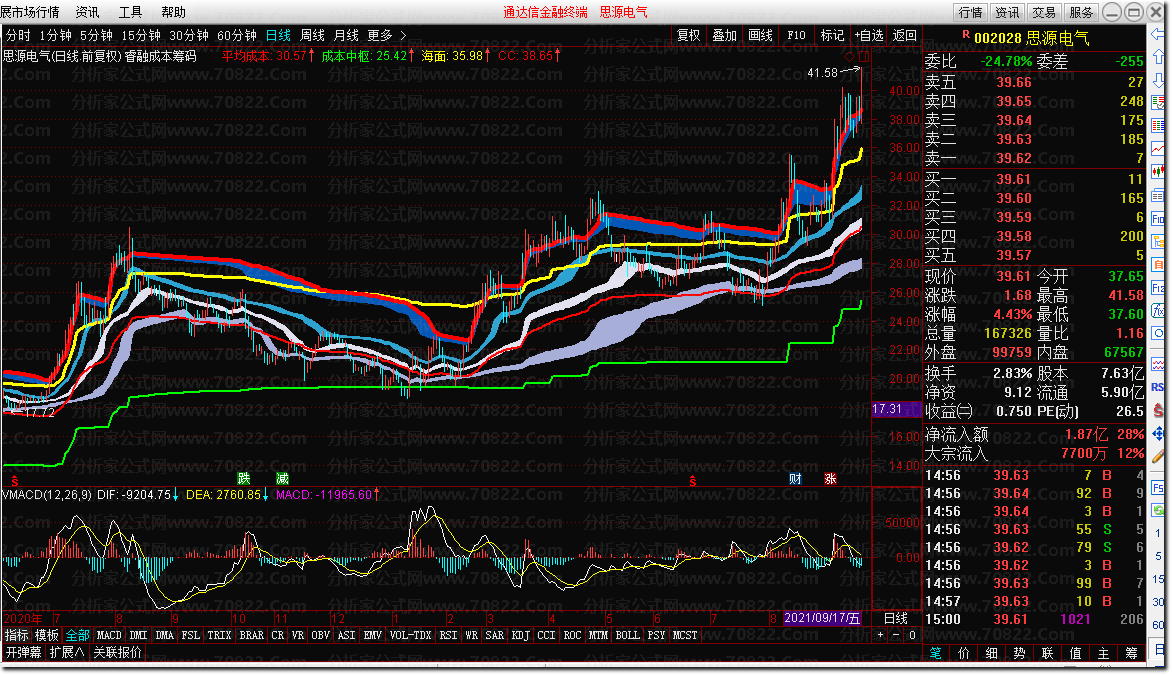Click the back arrow icon in right sidebar
Image resolution: width=1173 pixels, height=675 pixels.
pos(1158,34)
